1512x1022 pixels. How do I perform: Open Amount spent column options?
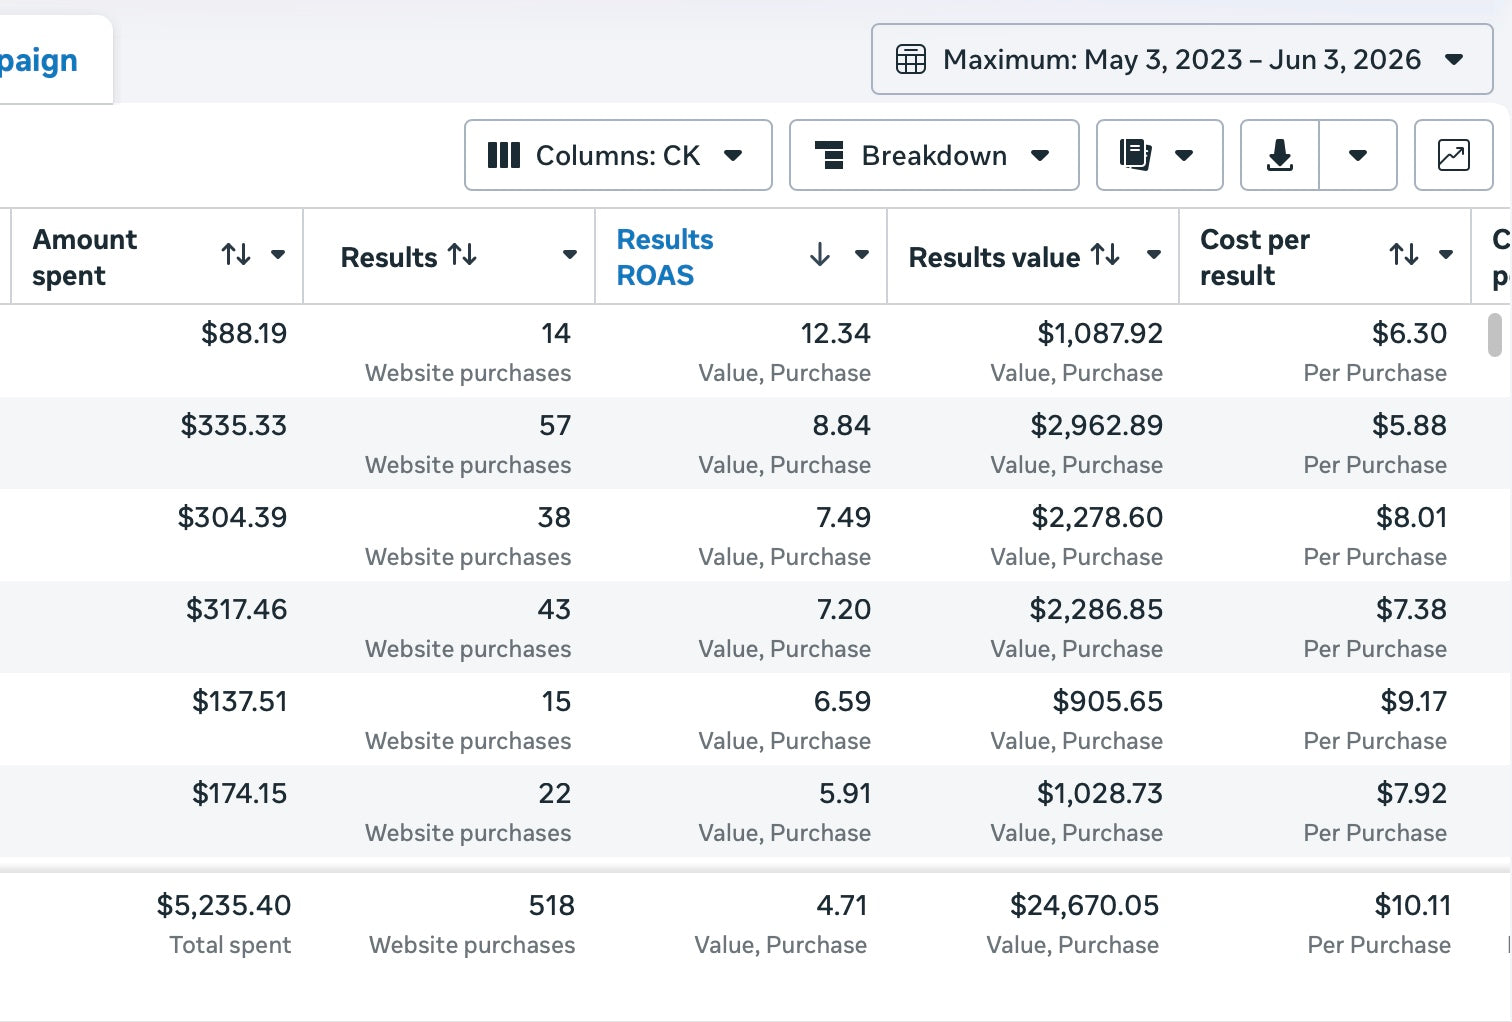point(278,255)
